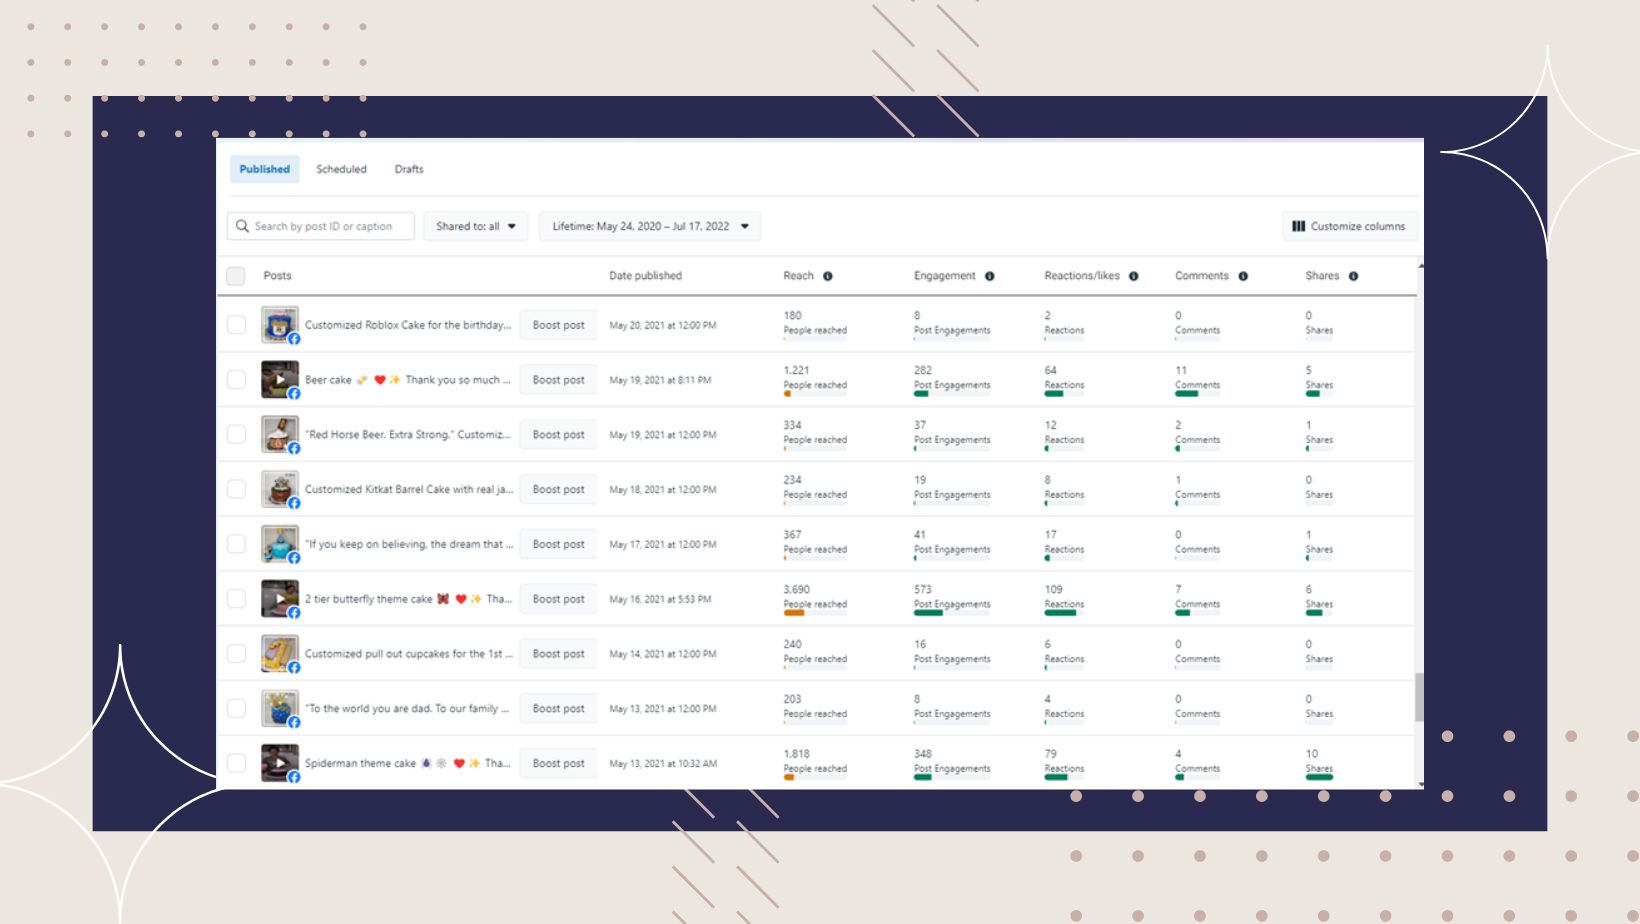Click the search magnifier icon
Viewport: 1640px width, 924px height.
(x=242, y=226)
